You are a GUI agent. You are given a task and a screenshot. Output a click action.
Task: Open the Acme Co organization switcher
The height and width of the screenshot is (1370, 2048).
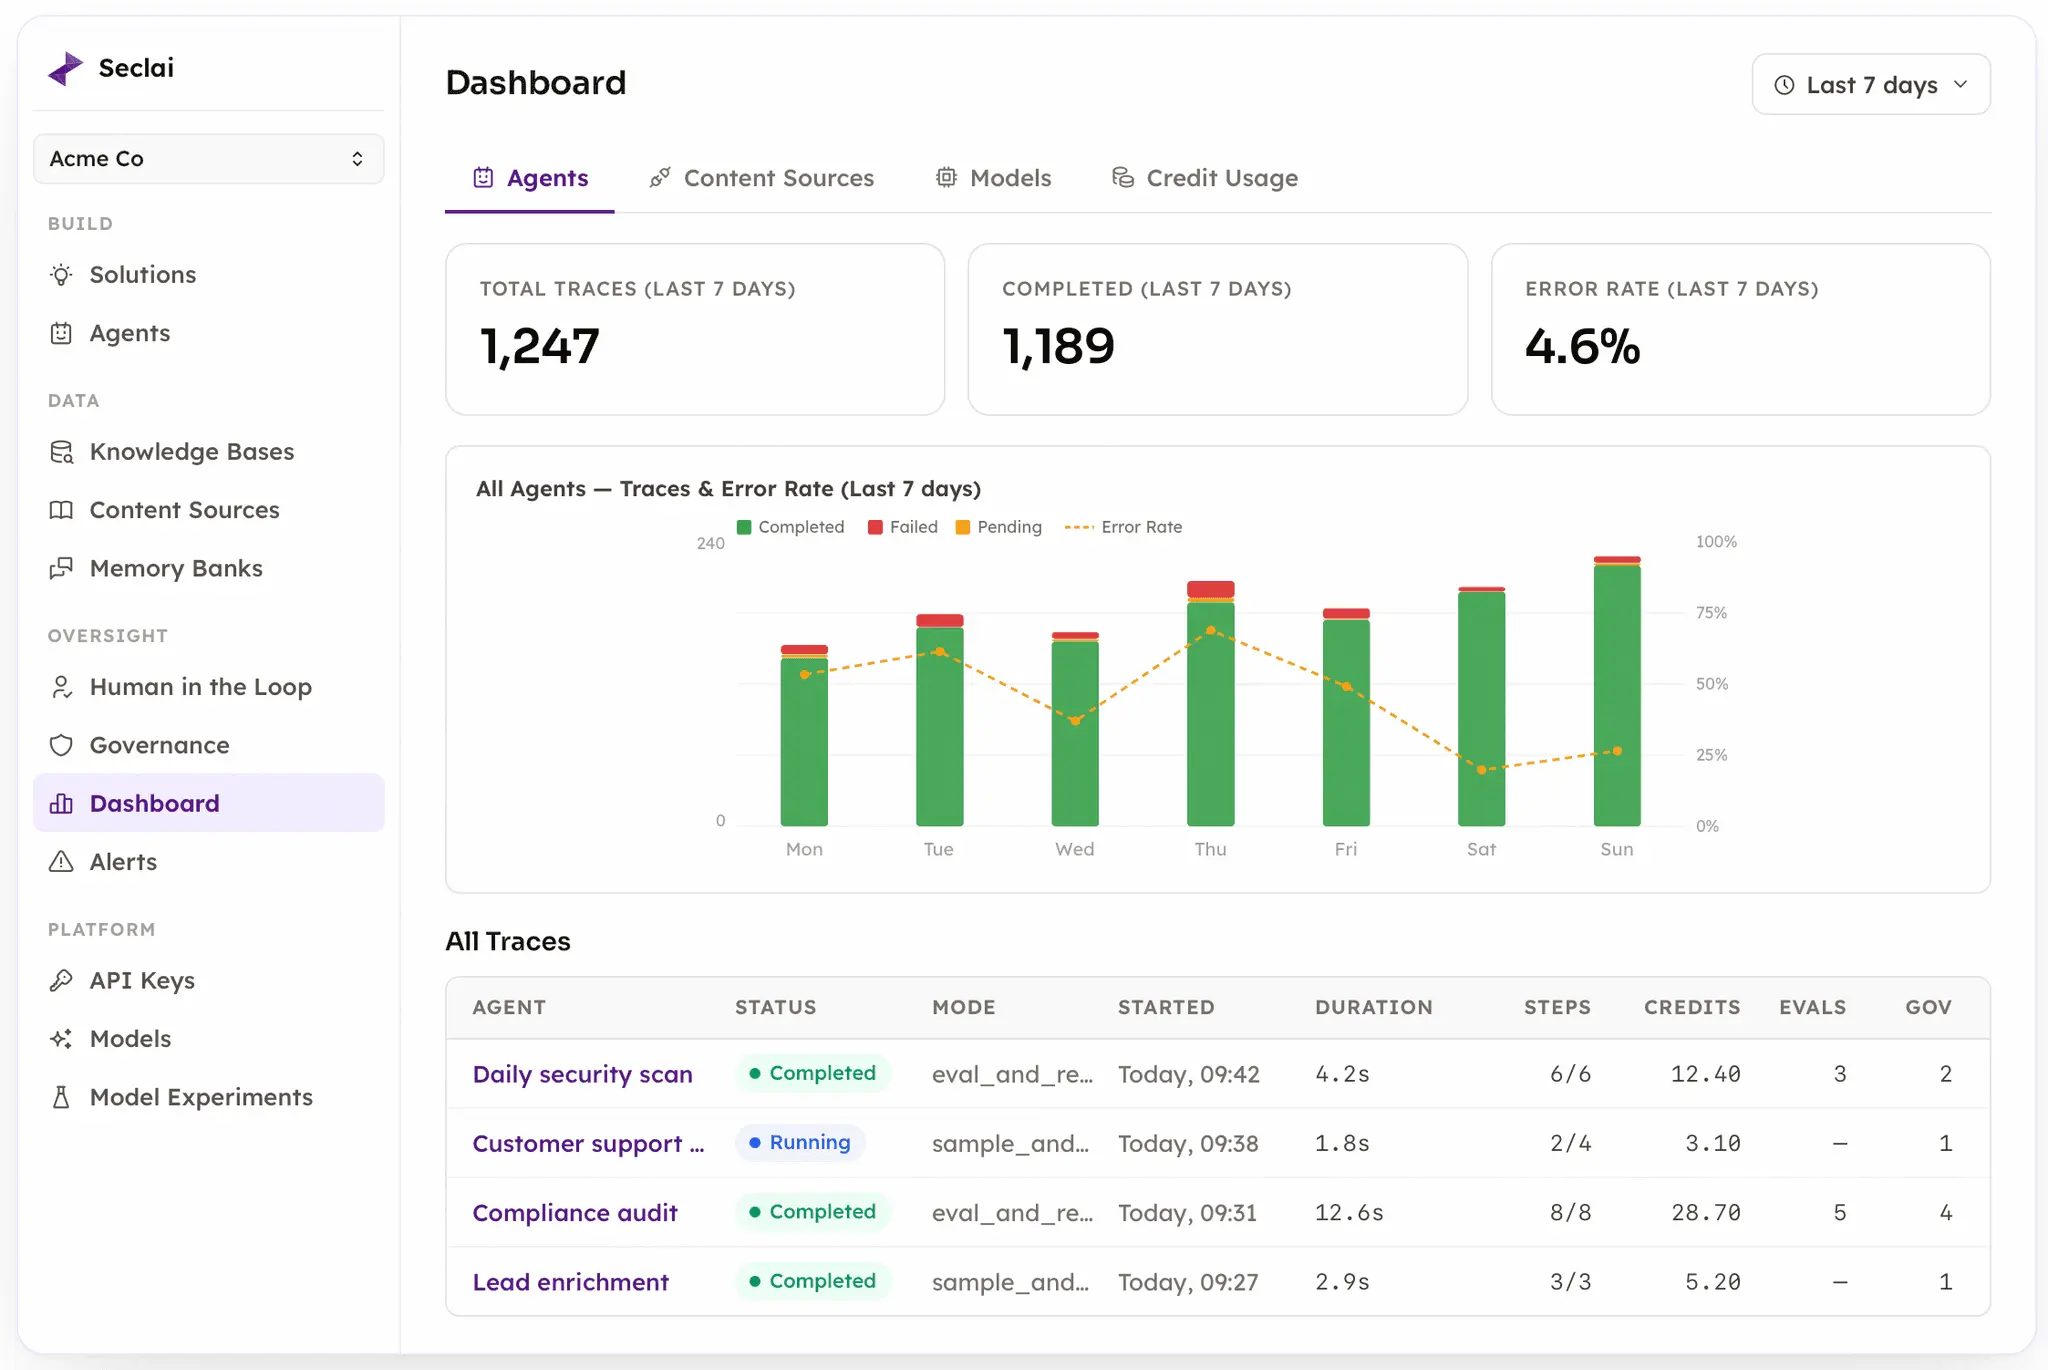(x=208, y=159)
